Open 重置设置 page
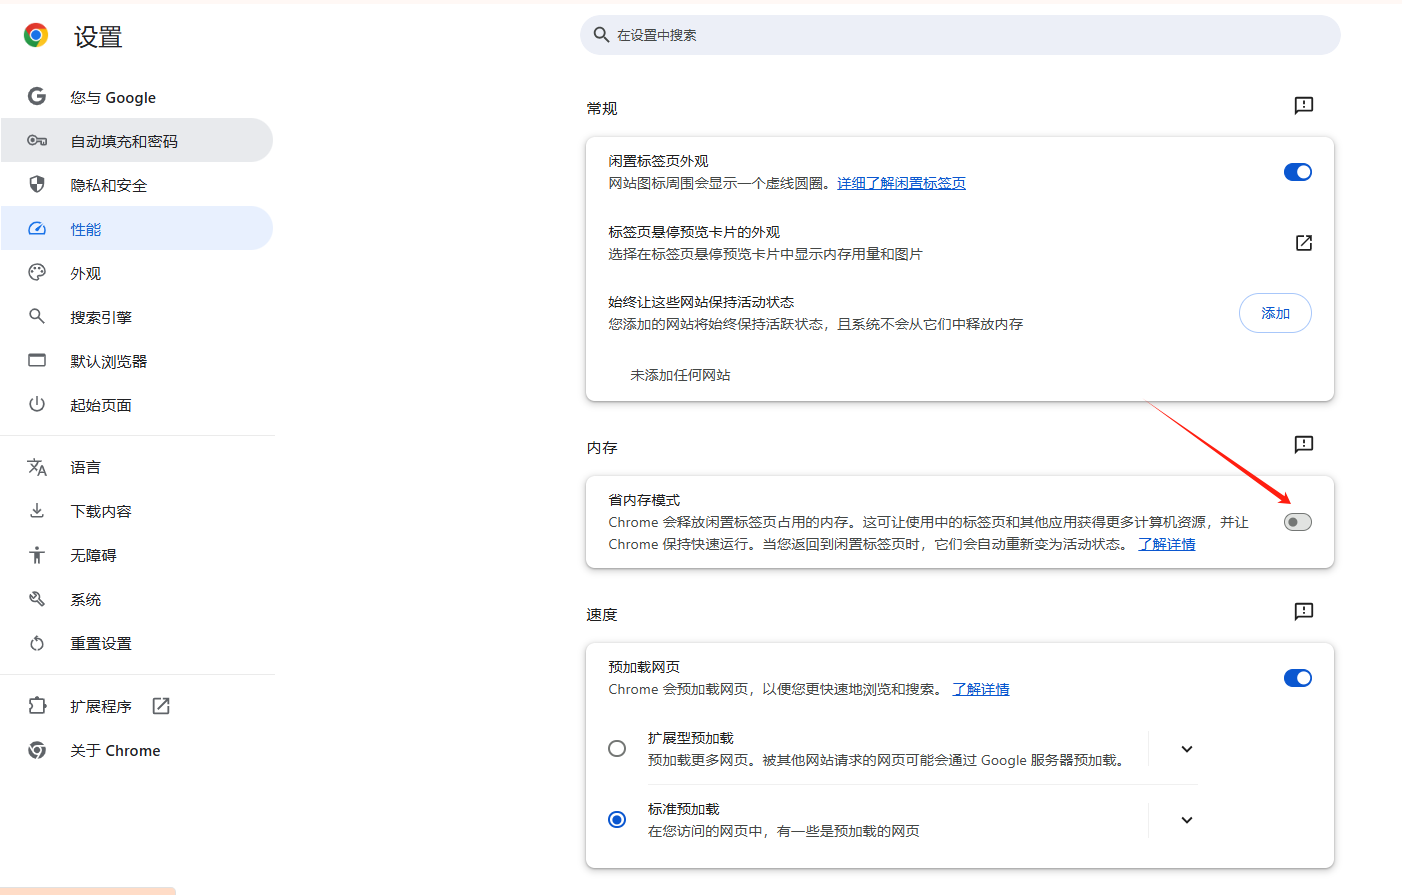The image size is (1402, 895). [137, 643]
